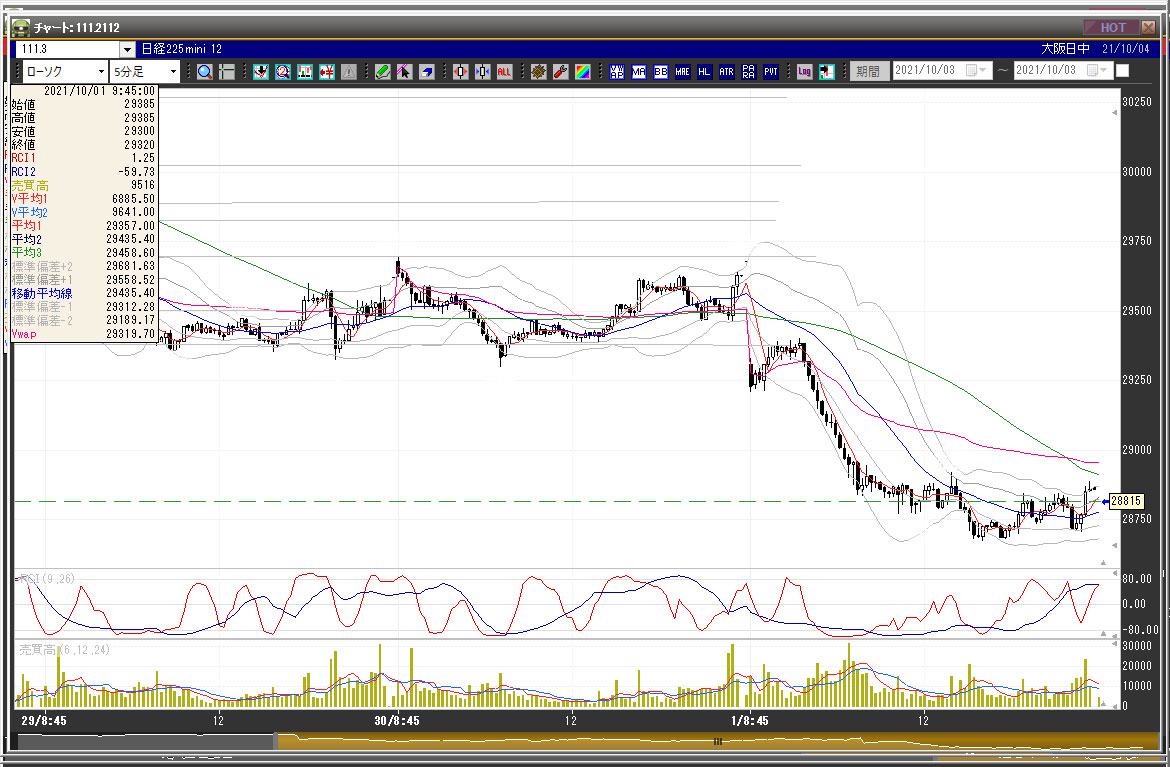Screen dimensions: 1170x767
Task: Select the eraser tool
Action: pyautogui.click(x=427, y=72)
